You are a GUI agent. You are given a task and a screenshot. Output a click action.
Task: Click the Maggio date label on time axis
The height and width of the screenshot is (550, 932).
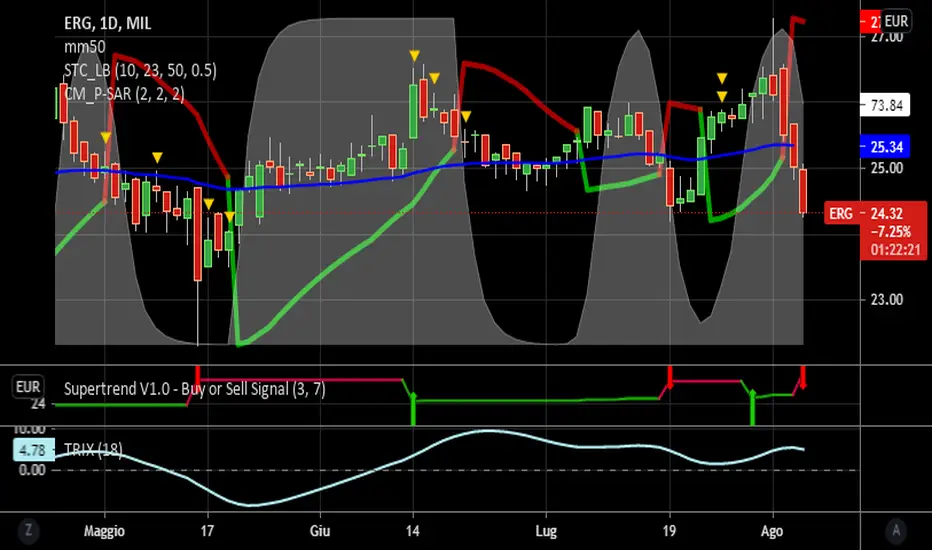tap(105, 531)
